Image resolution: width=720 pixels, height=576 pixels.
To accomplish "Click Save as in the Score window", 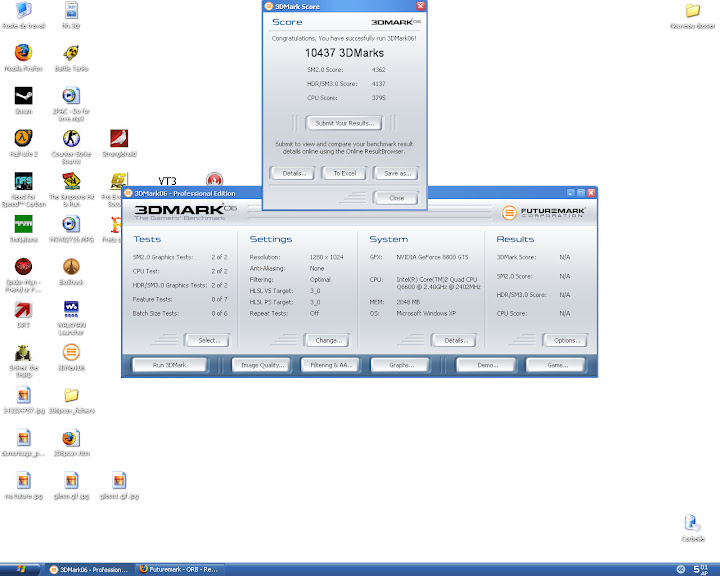I will (x=396, y=173).
